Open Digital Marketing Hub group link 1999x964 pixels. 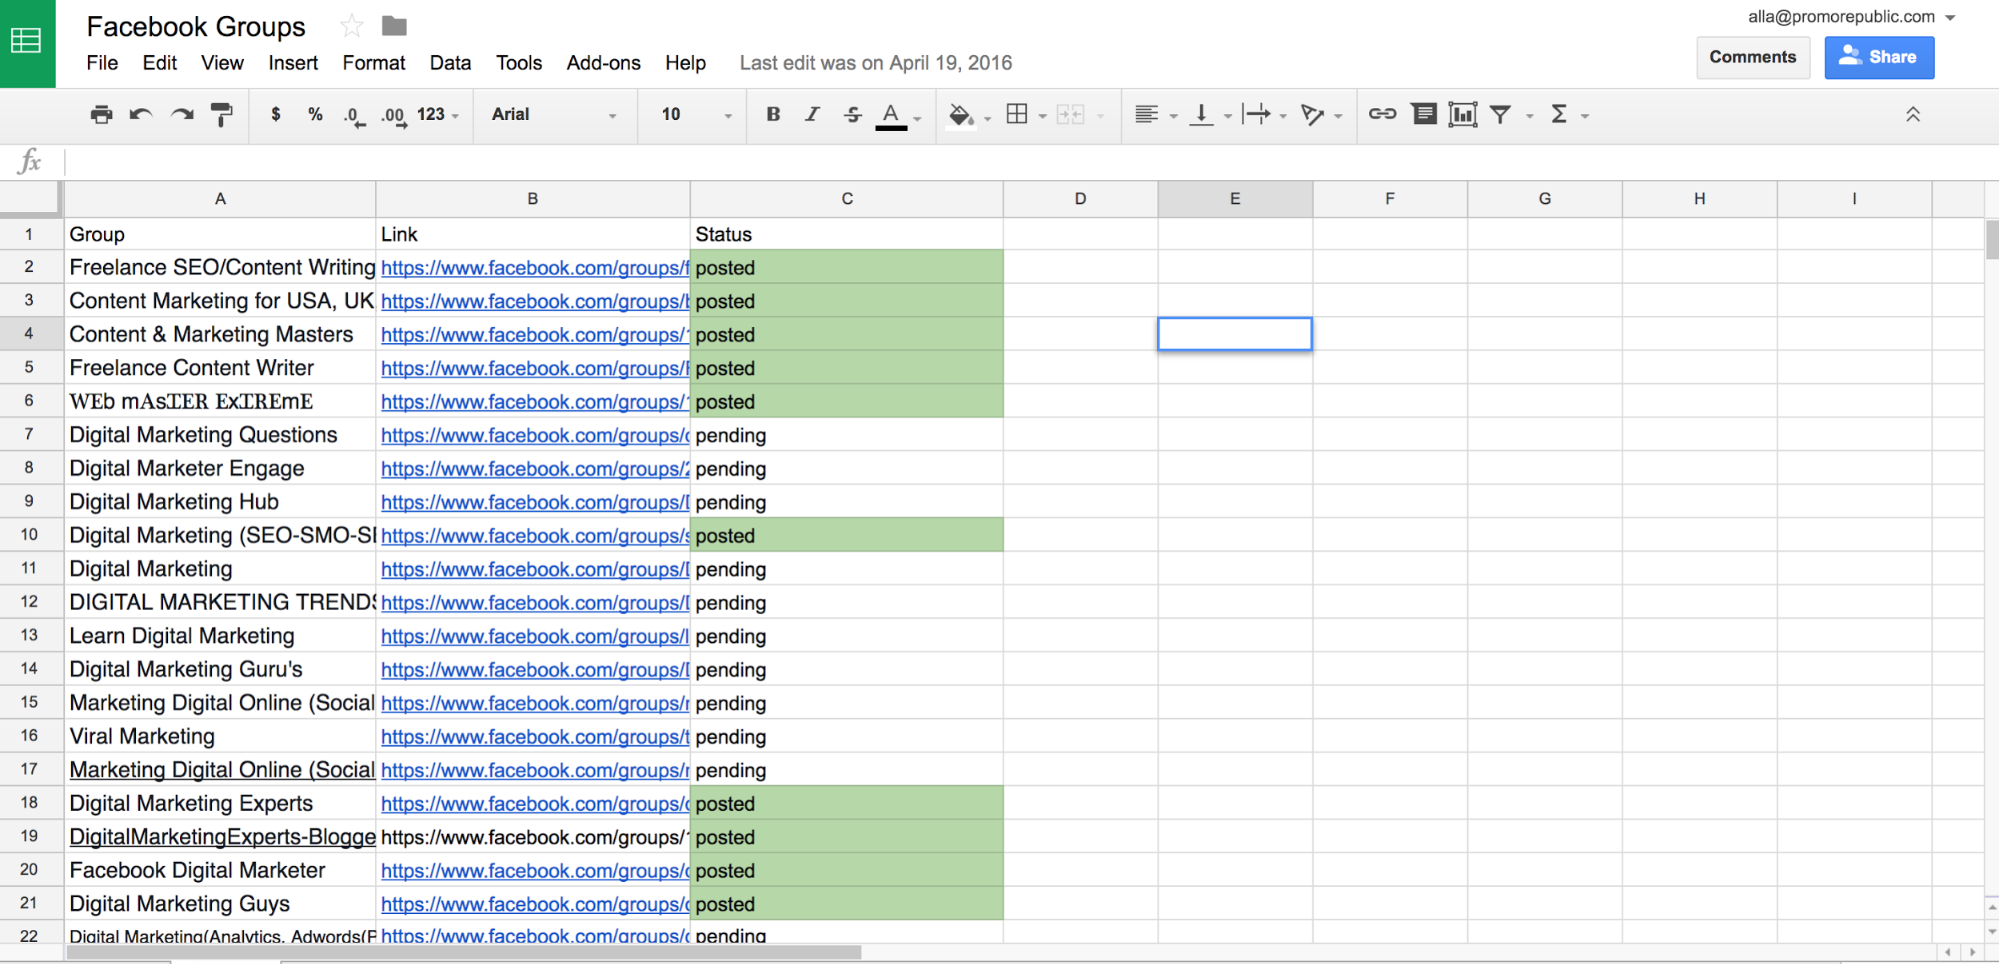tap(535, 502)
